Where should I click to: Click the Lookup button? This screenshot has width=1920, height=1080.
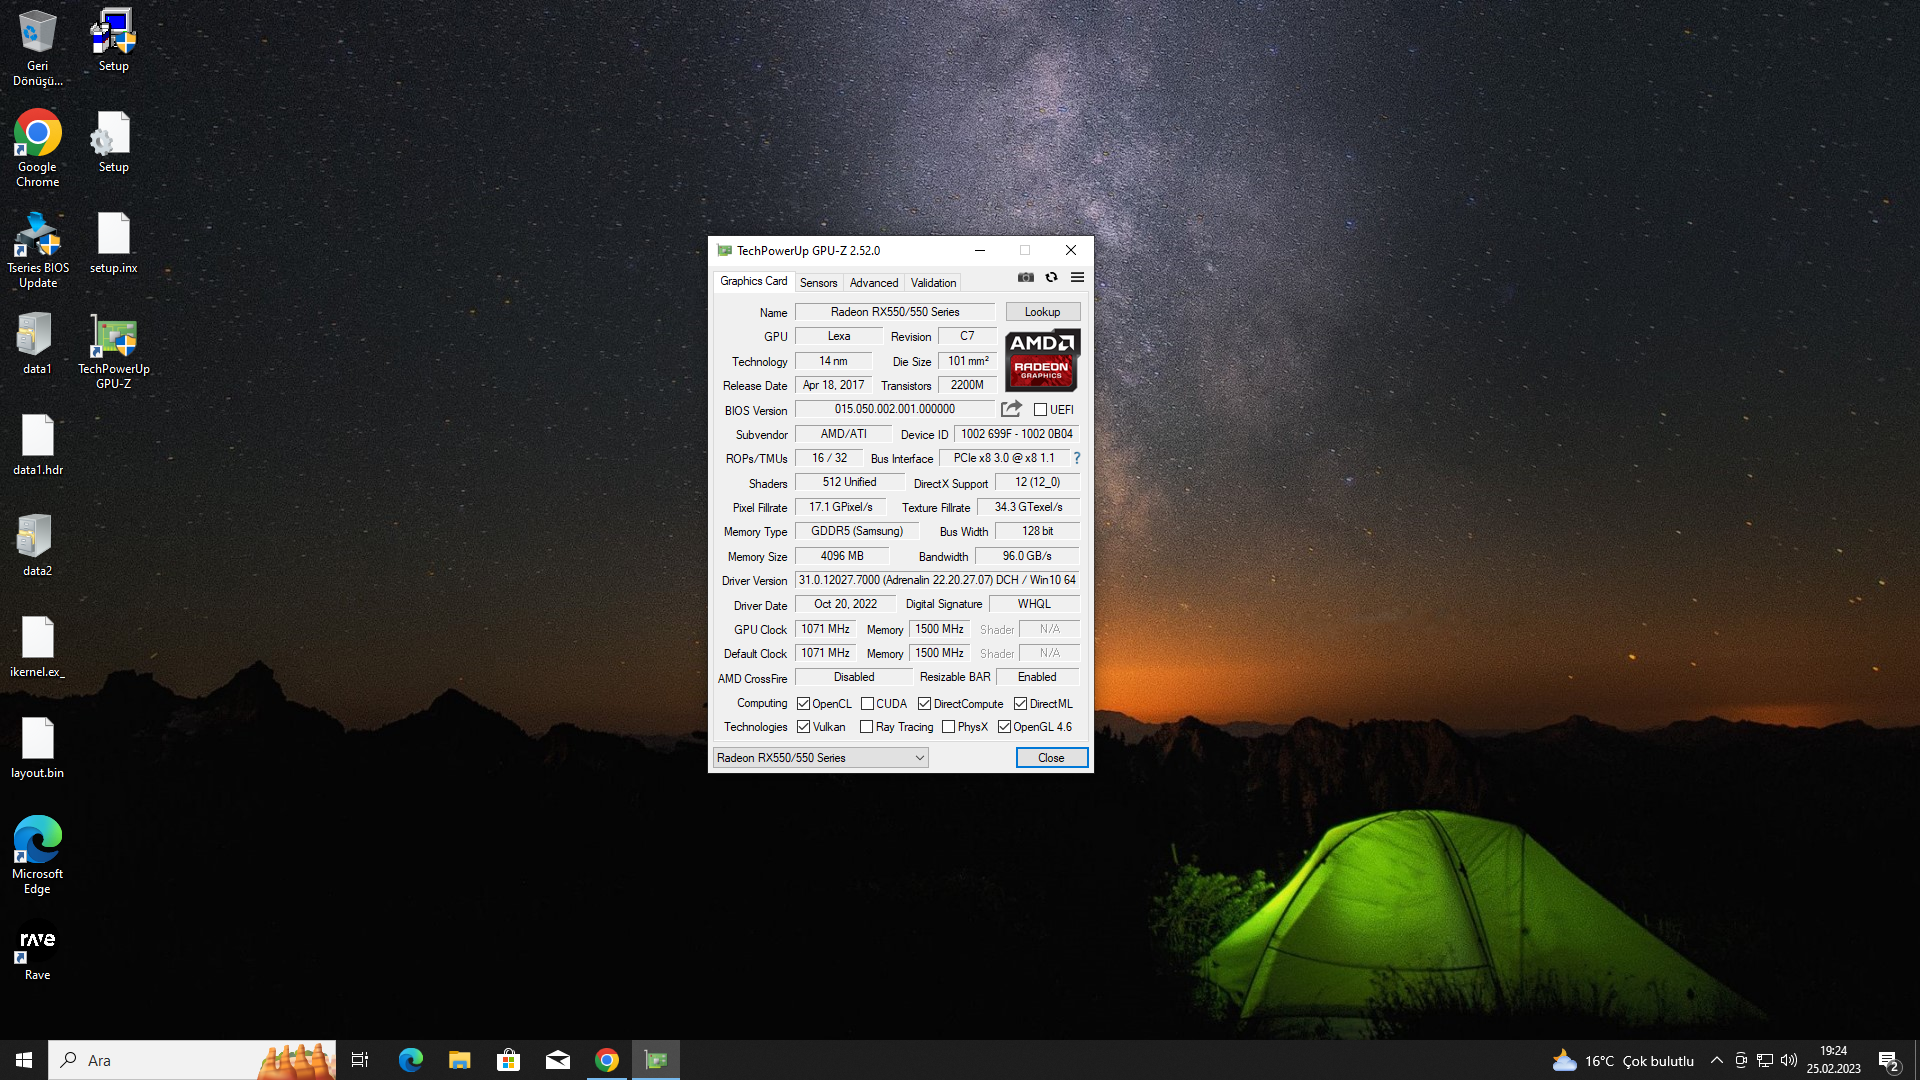1042,312
